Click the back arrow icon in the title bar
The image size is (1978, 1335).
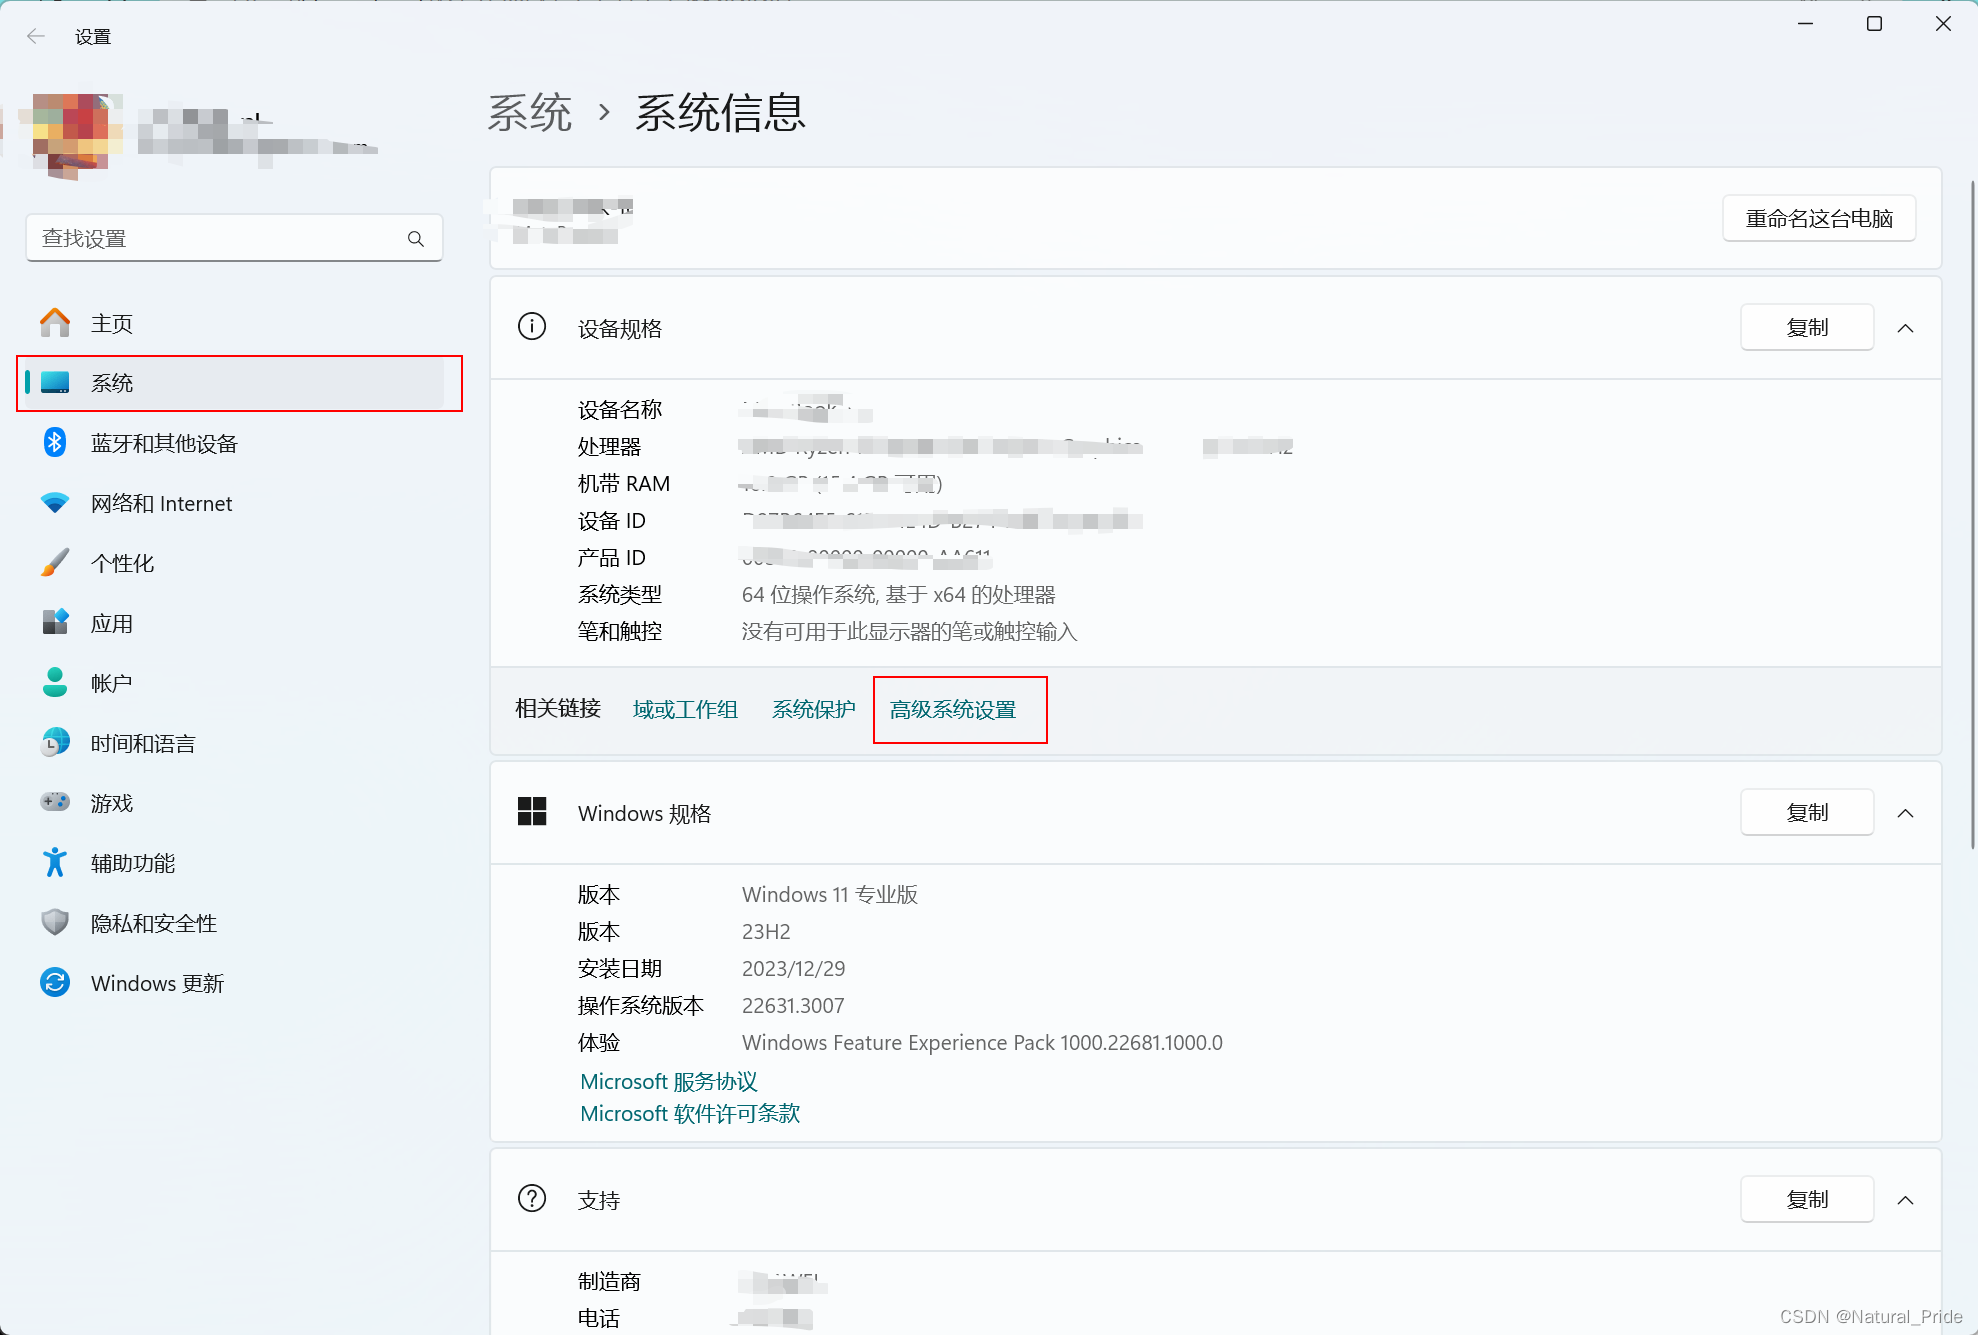point(36,37)
